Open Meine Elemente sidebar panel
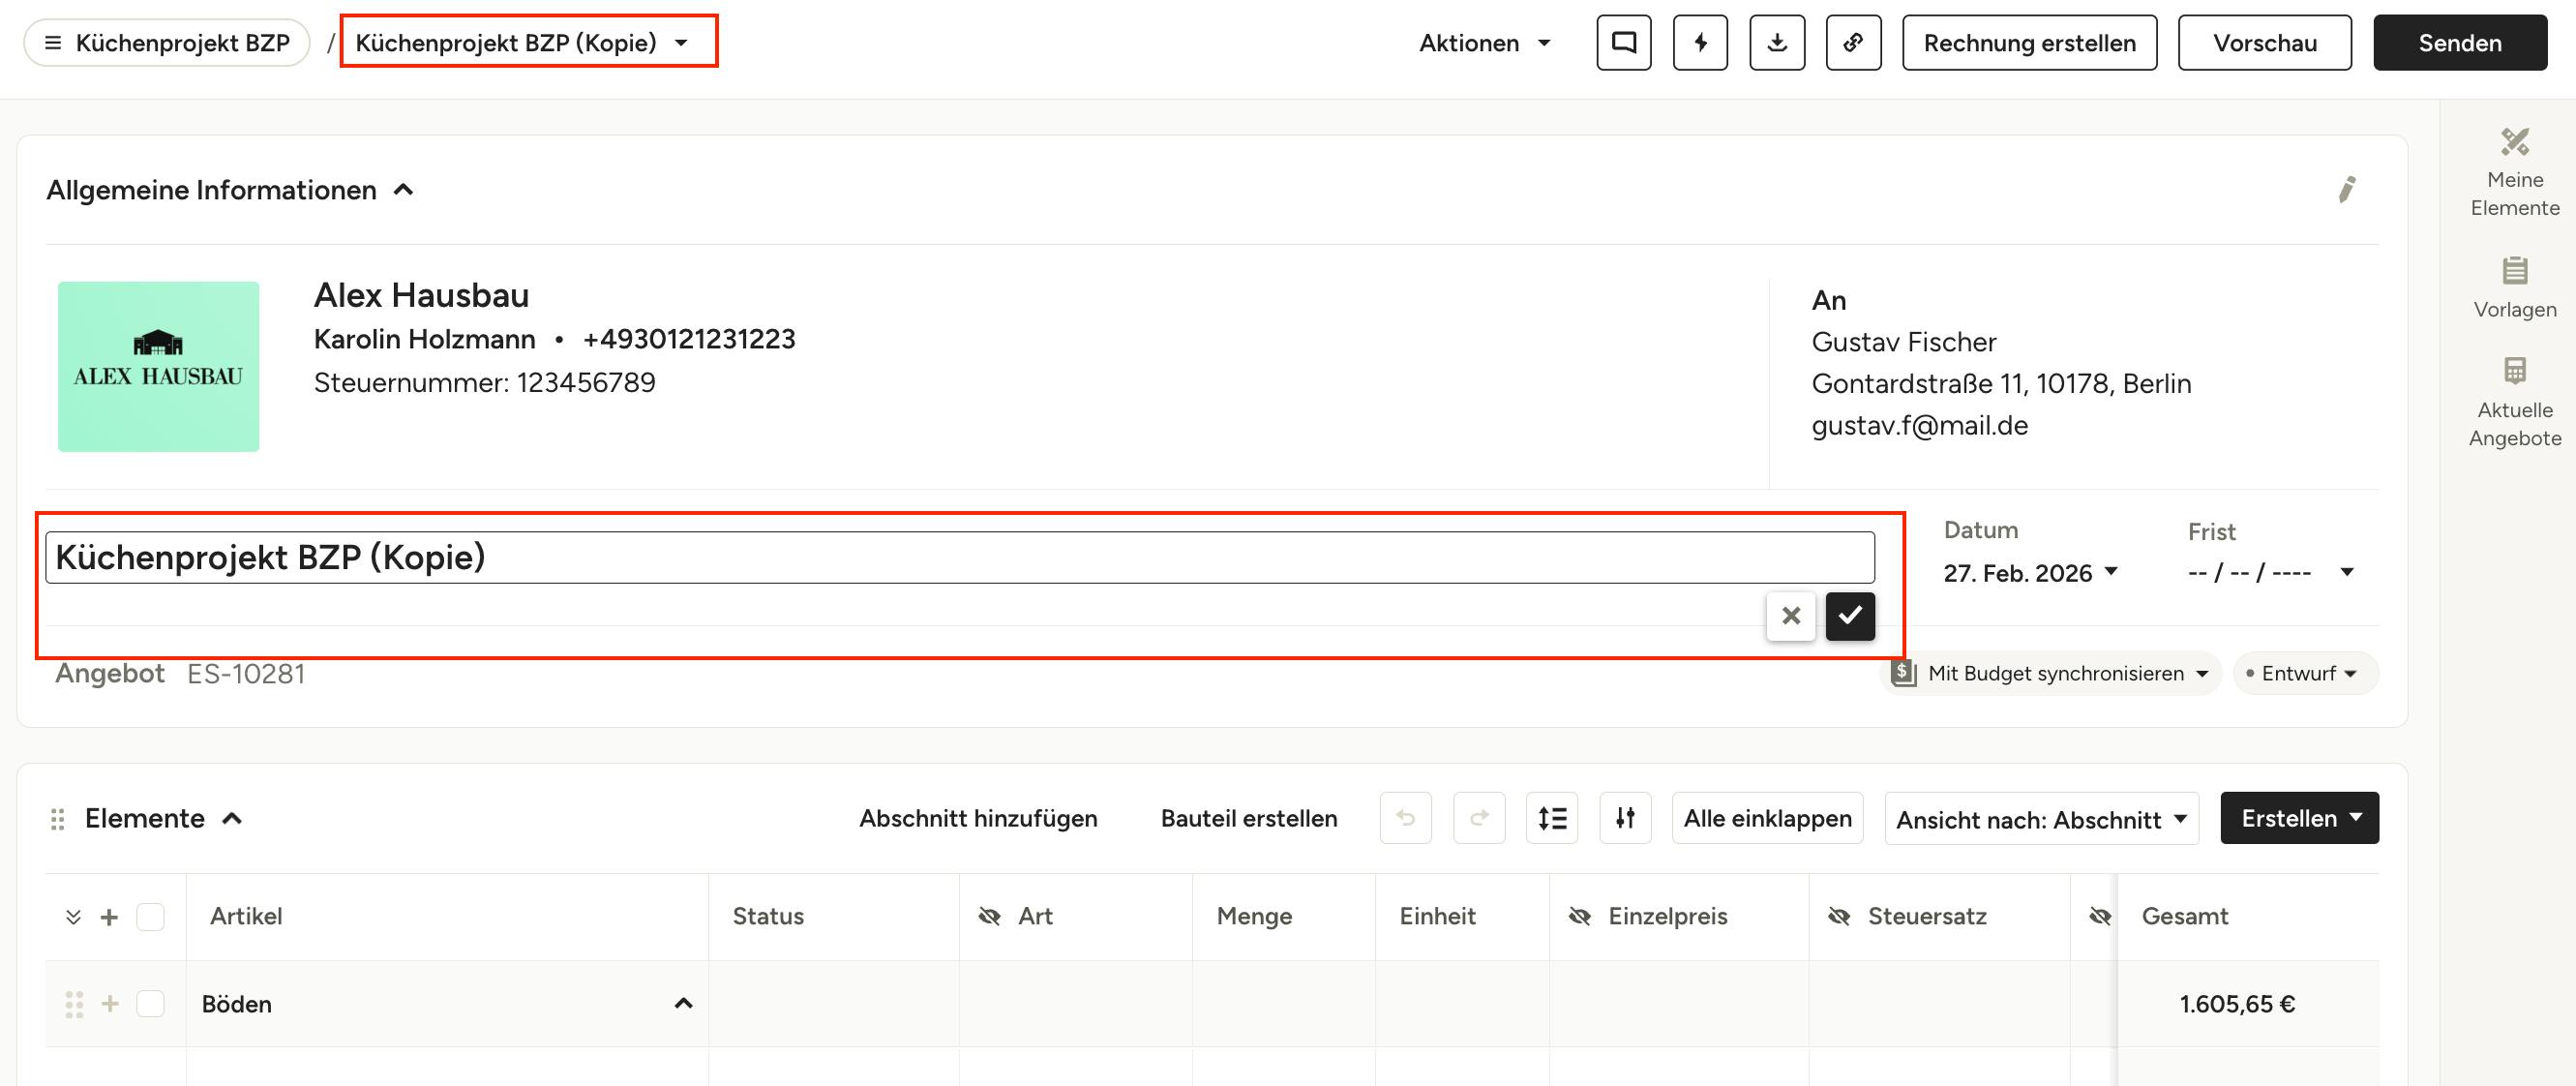 tap(2514, 173)
